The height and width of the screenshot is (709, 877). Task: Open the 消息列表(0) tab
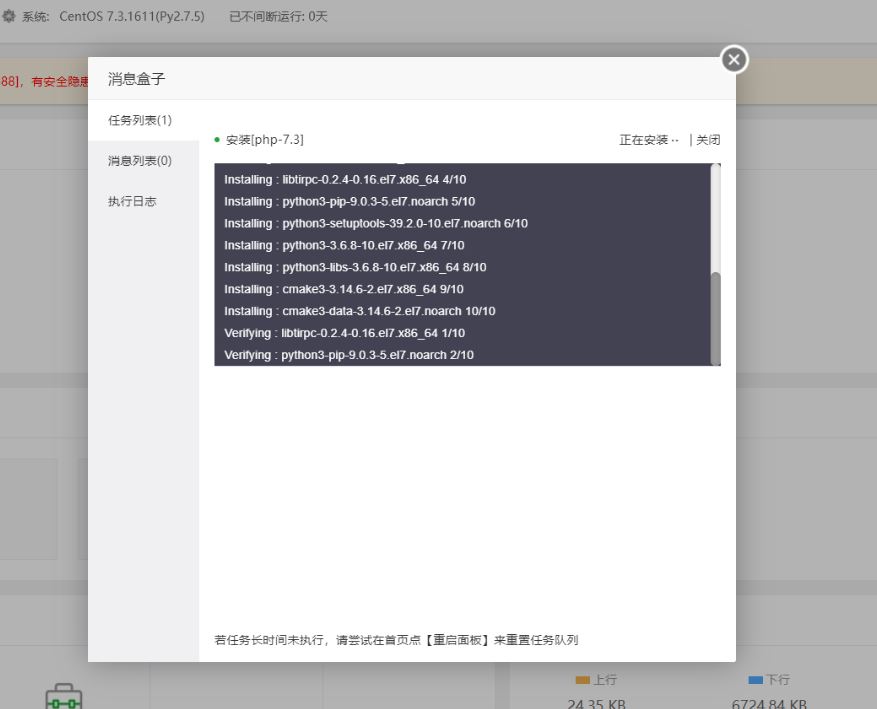(140, 161)
